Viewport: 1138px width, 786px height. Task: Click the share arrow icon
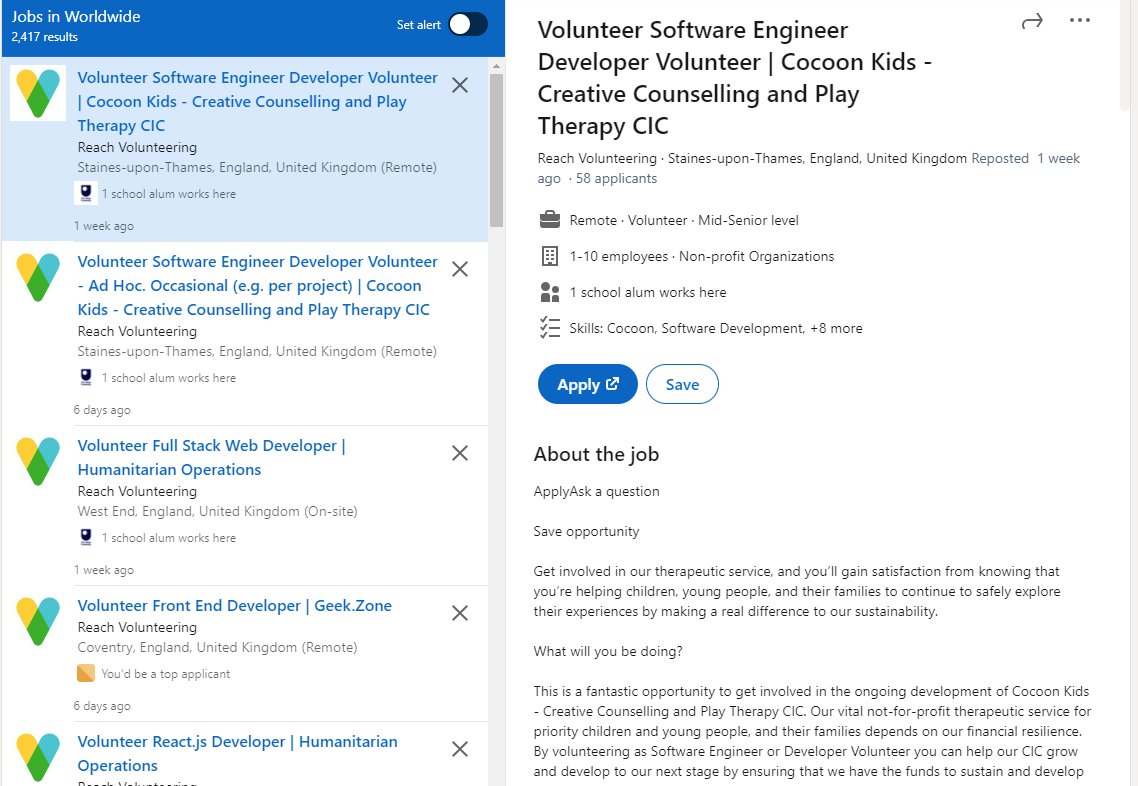pos(1031,22)
